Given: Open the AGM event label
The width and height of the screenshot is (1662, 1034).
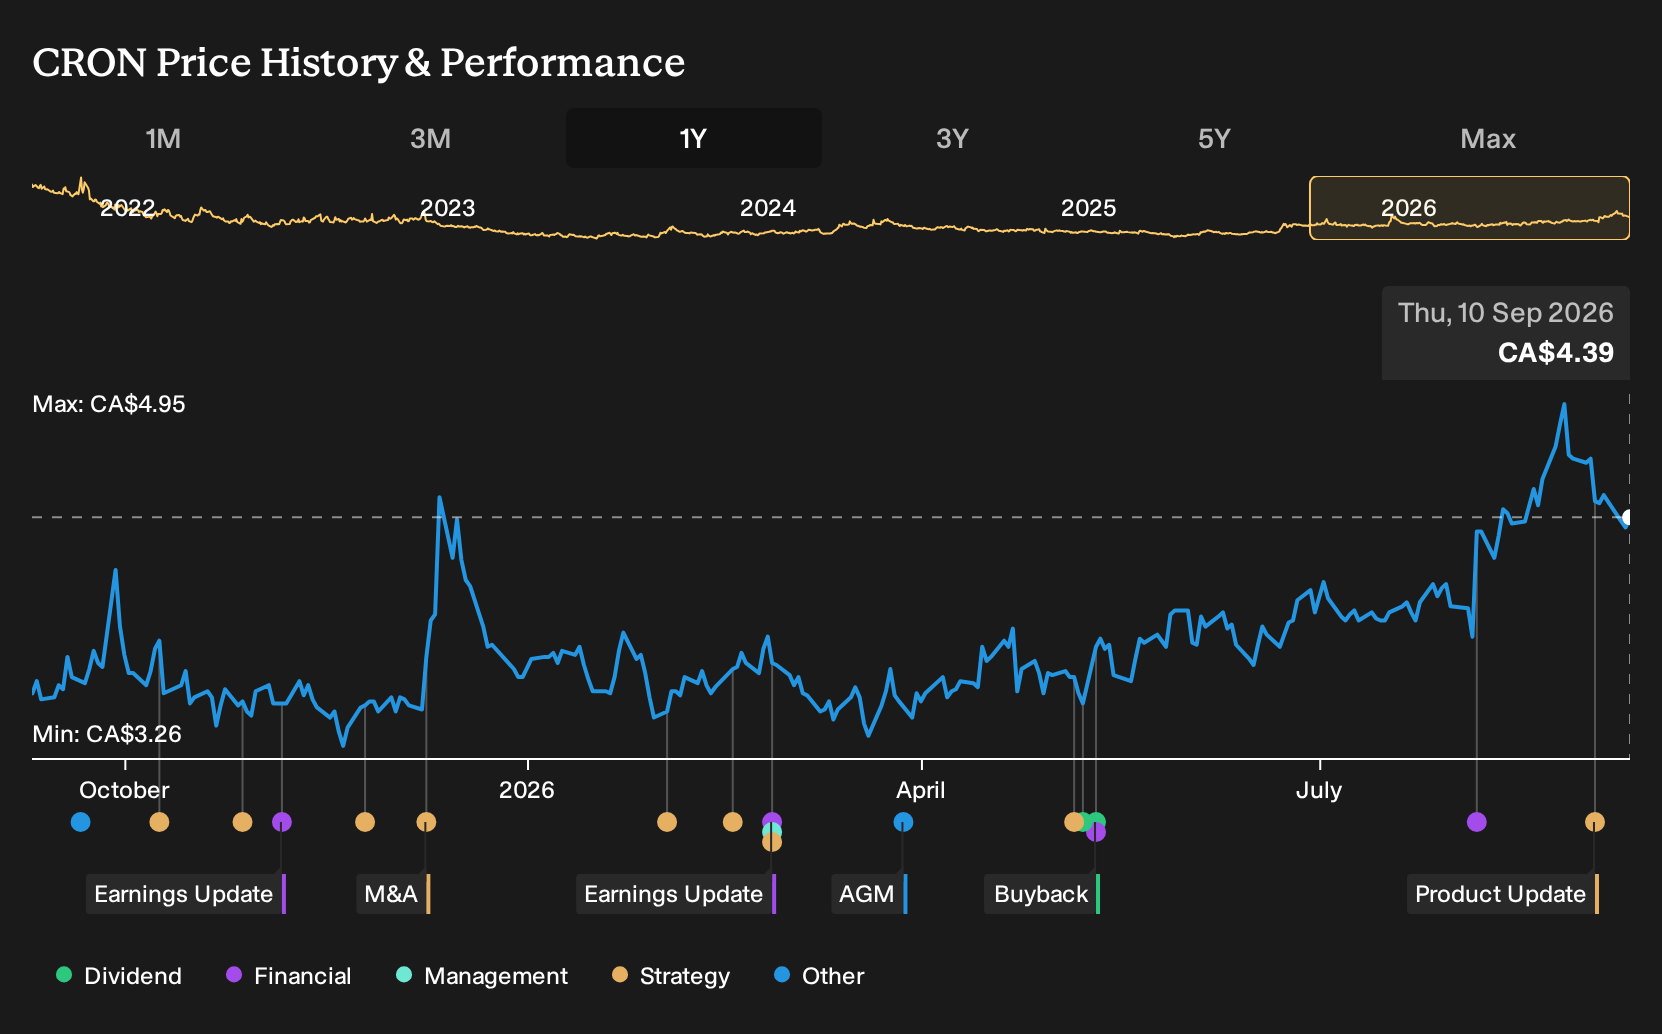Looking at the screenshot, I should pyautogui.click(x=869, y=894).
